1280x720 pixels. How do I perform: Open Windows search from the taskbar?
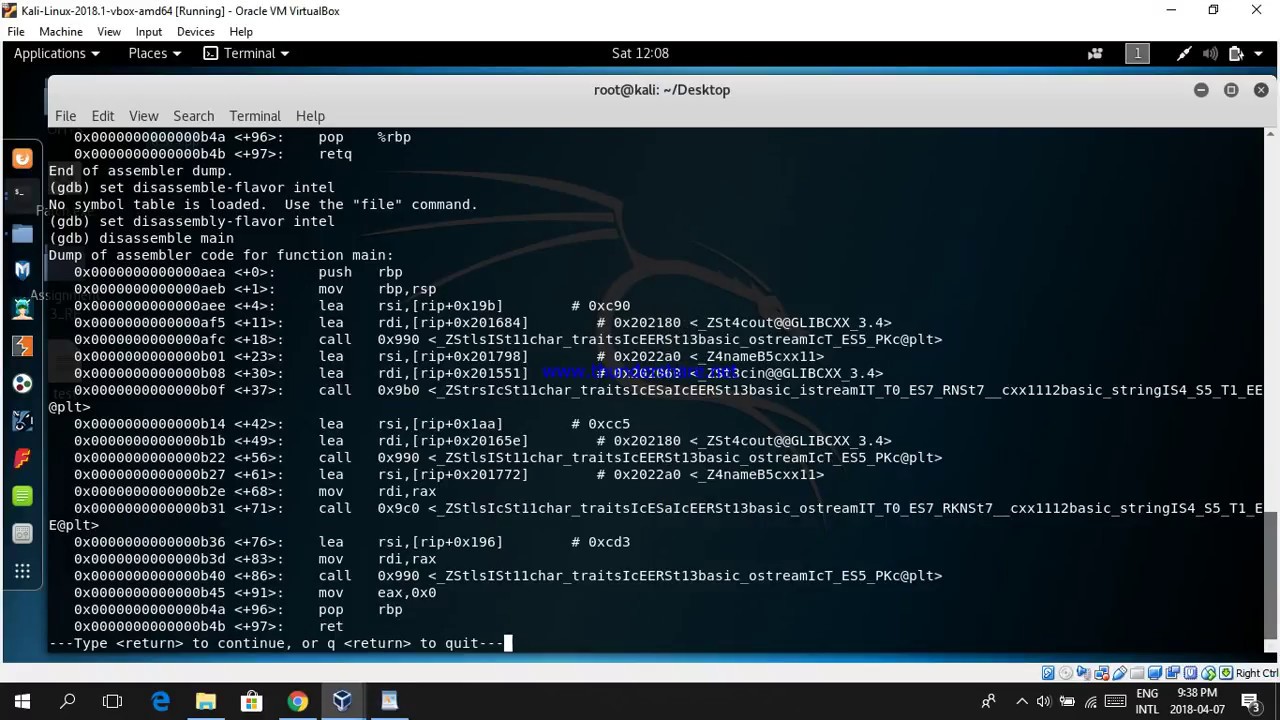click(x=68, y=702)
